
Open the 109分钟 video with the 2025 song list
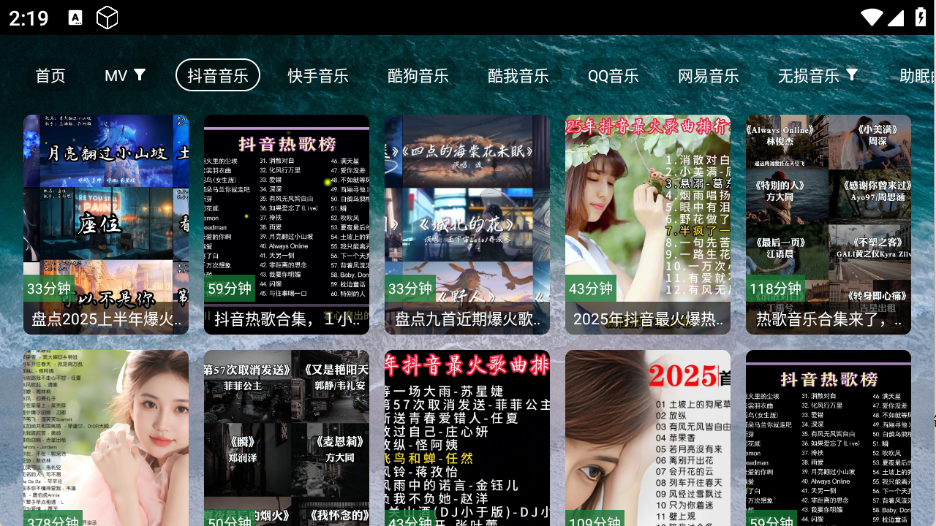coord(648,438)
